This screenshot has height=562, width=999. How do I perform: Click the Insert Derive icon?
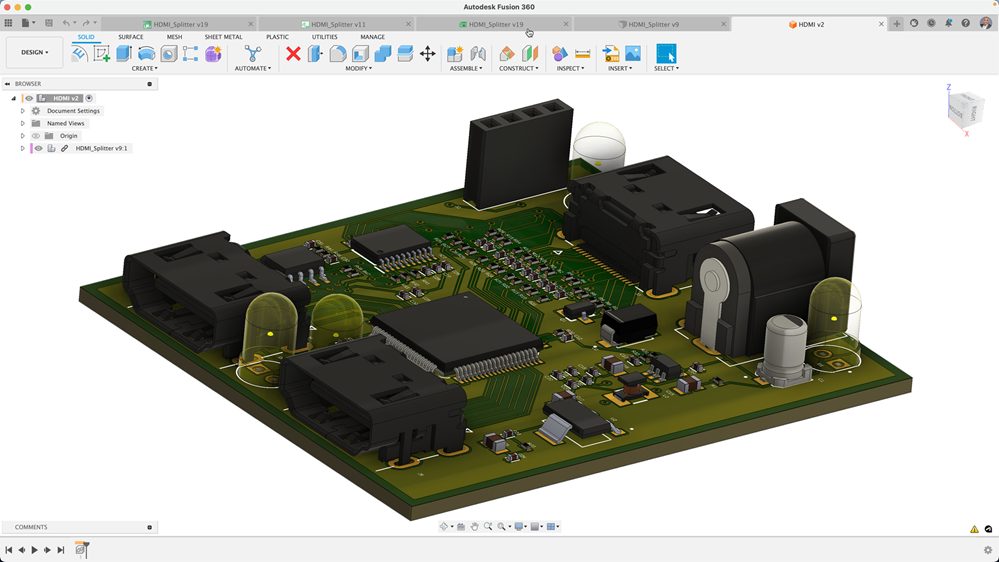pos(610,54)
